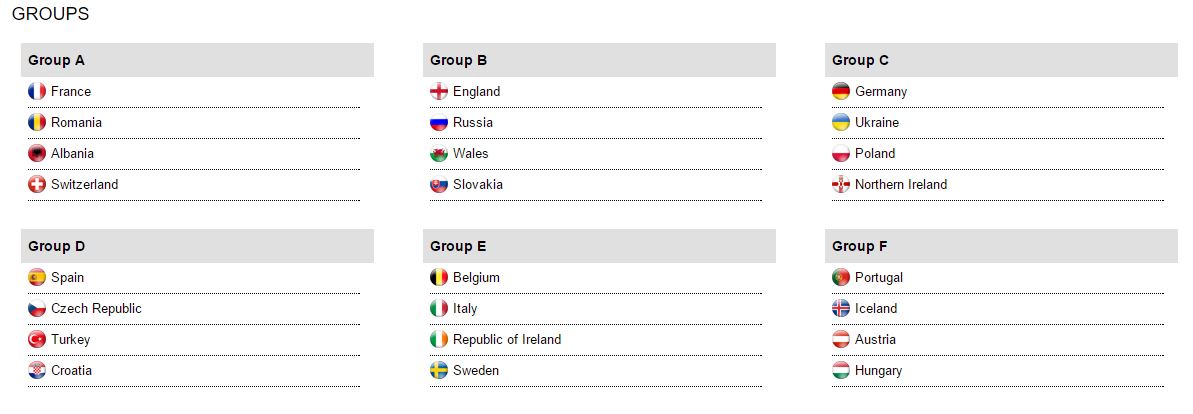Click the Sweden flag icon

[439, 371]
